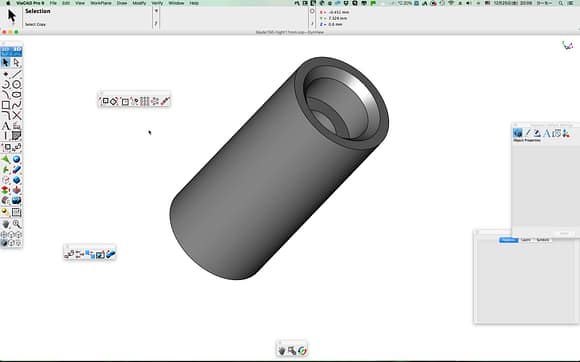Click the axis triad indicator in the corner
This screenshot has height=362, width=580.
click(x=568, y=45)
